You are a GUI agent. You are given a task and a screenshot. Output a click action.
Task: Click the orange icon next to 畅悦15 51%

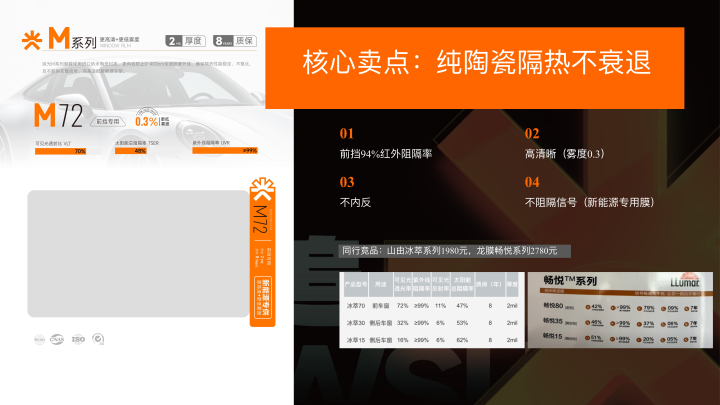pyautogui.click(x=588, y=338)
